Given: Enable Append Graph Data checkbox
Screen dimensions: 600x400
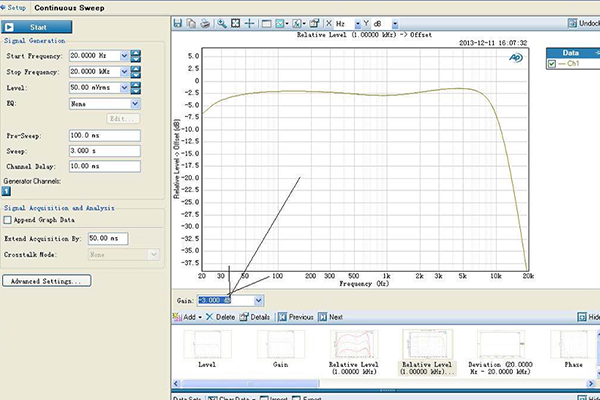Looking at the screenshot, I should tap(8, 219).
